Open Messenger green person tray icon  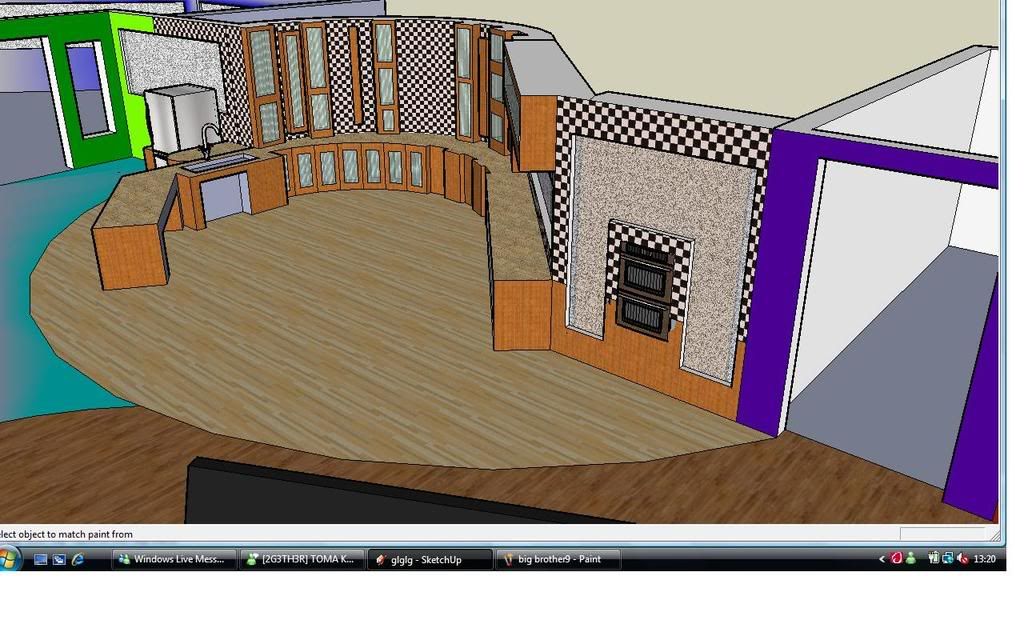(x=911, y=558)
